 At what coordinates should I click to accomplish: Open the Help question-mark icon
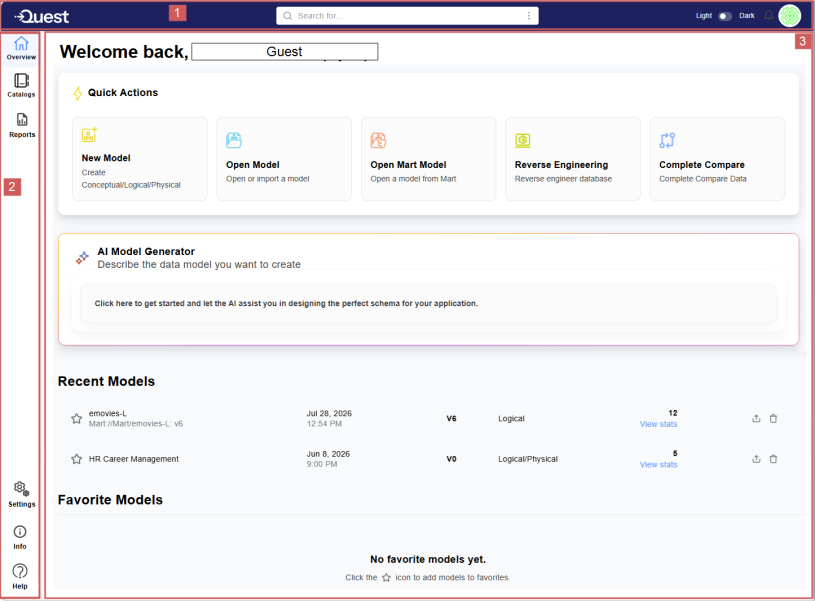click(x=20, y=571)
